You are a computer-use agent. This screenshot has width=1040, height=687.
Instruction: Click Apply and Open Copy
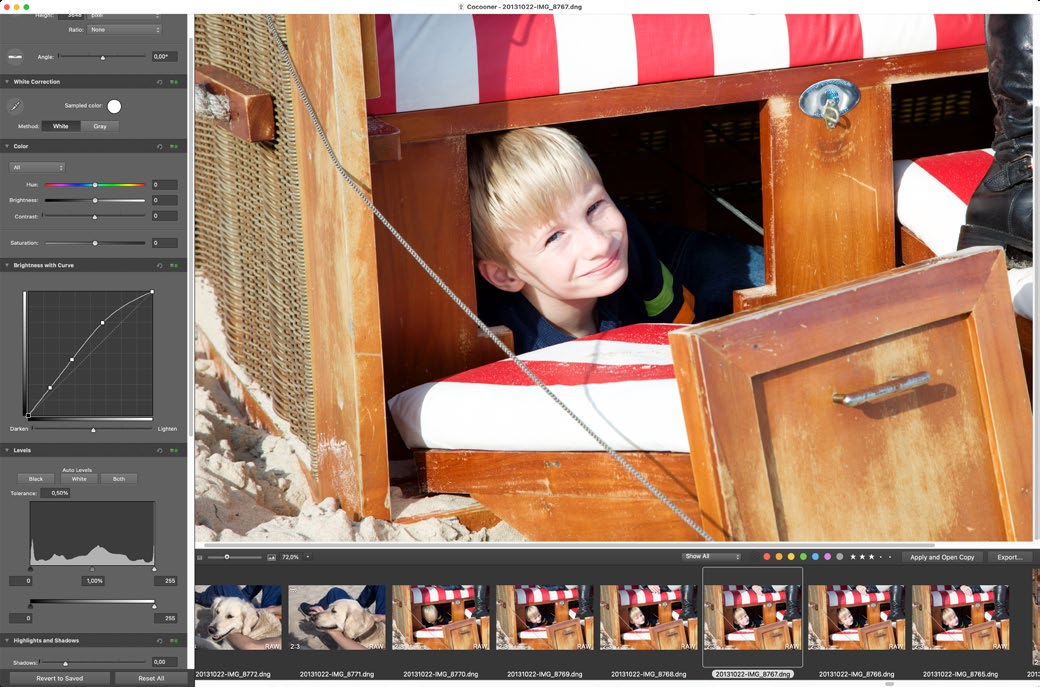click(942, 557)
